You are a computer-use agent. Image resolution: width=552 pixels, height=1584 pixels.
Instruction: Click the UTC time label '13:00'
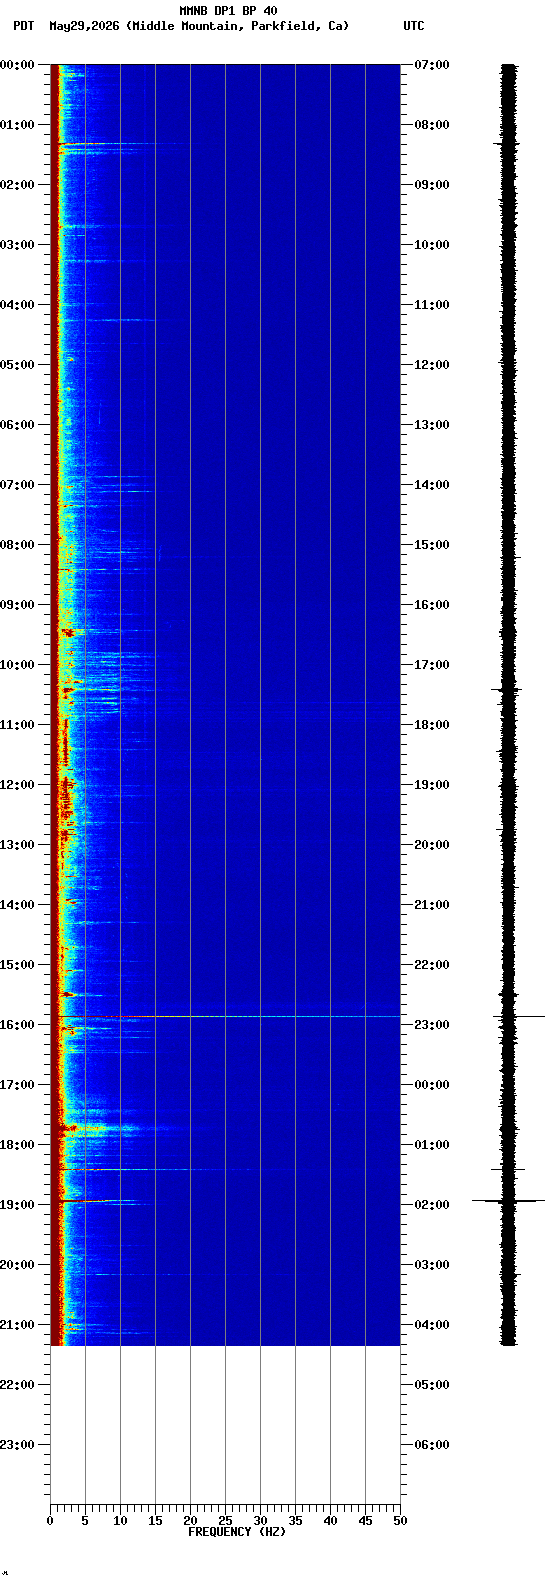click(432, 425)
